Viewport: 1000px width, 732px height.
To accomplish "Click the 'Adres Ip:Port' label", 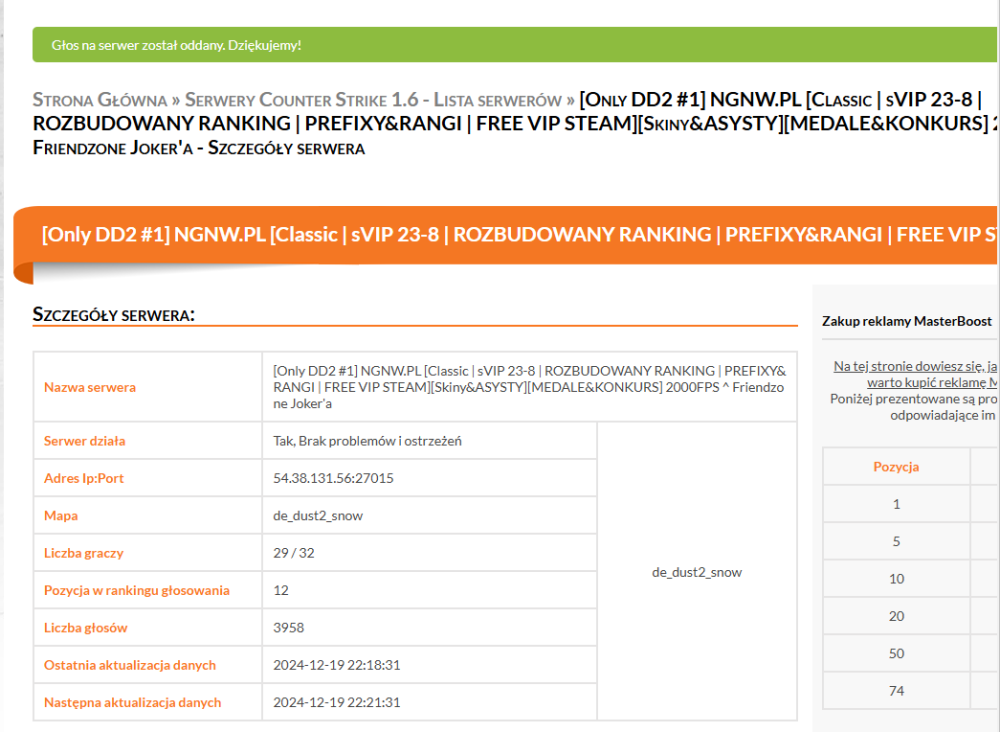I will click(84, 478).
